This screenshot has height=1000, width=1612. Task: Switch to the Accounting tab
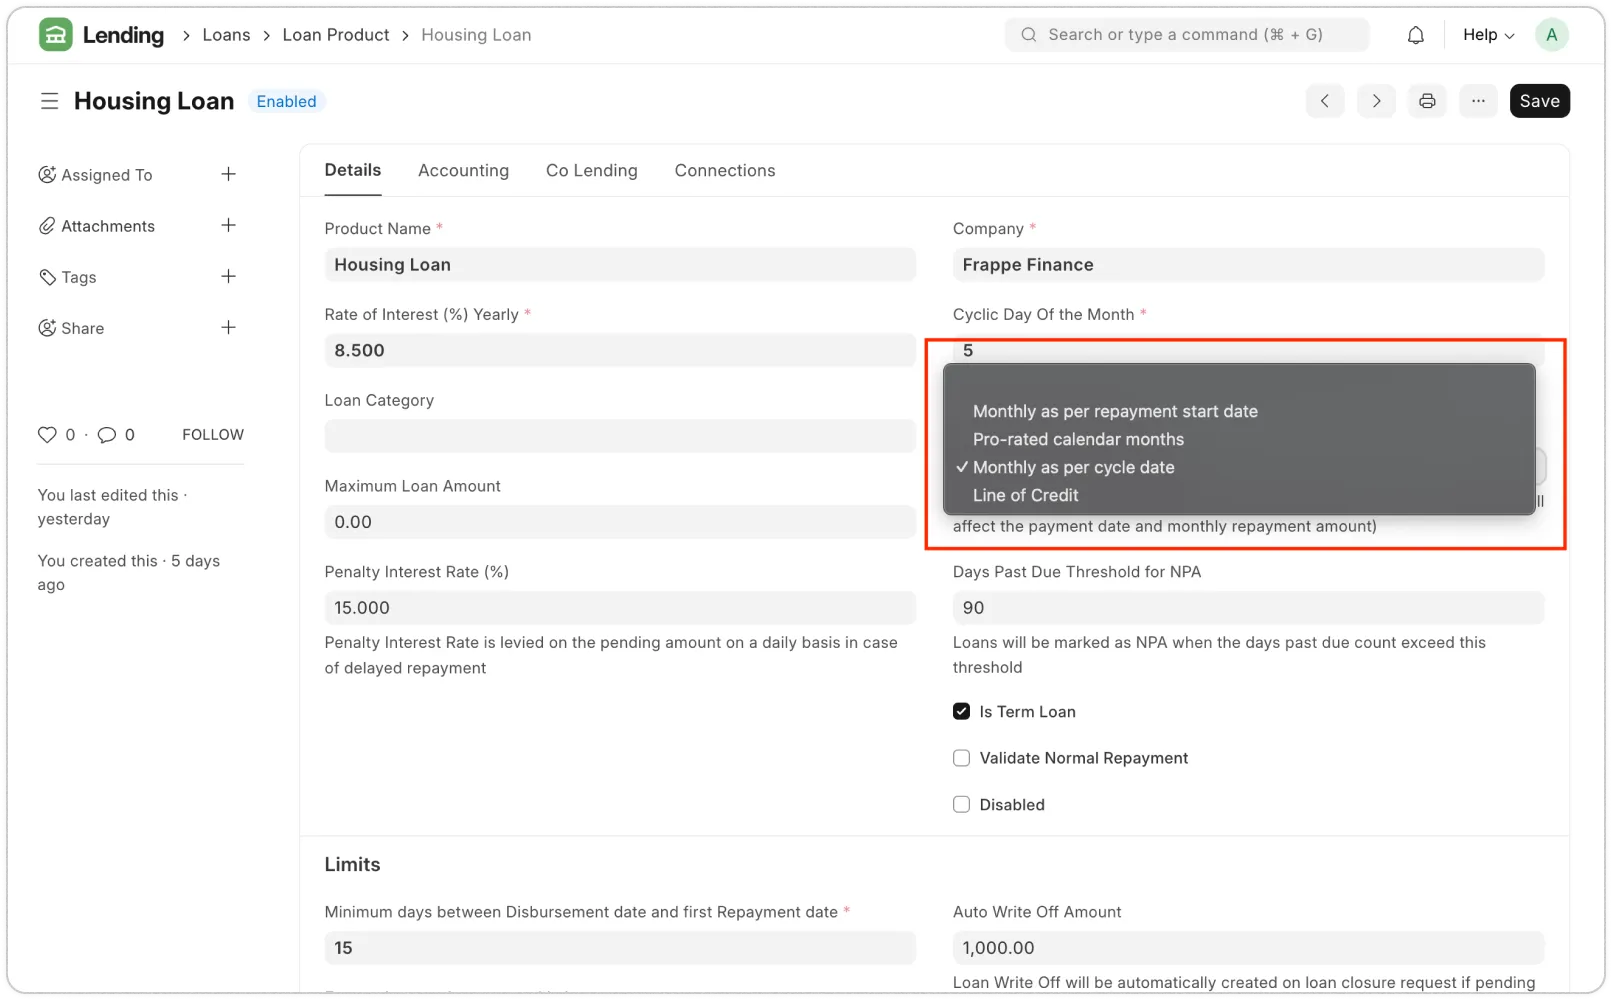pyautogui.click(x=463, y=170)
